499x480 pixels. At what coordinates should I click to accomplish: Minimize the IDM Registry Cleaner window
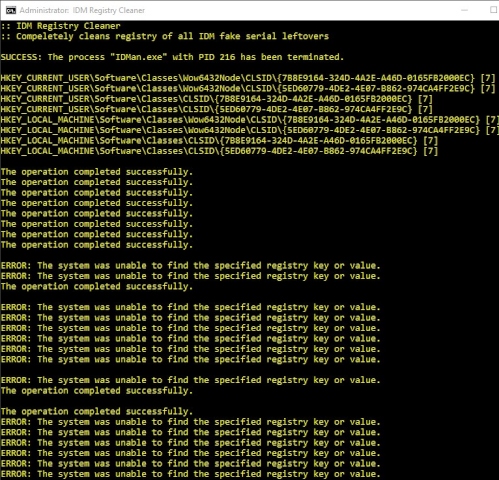tap(464, 10)
